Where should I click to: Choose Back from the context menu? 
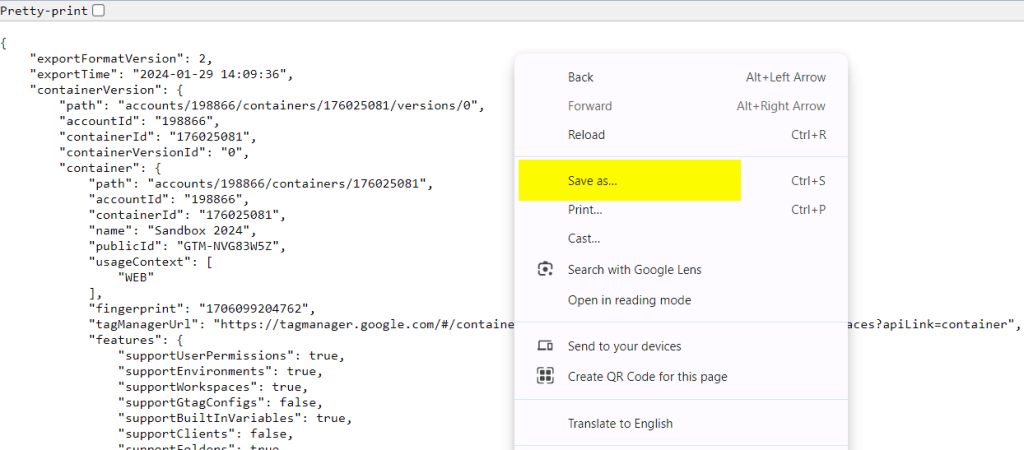click(581, 77)
